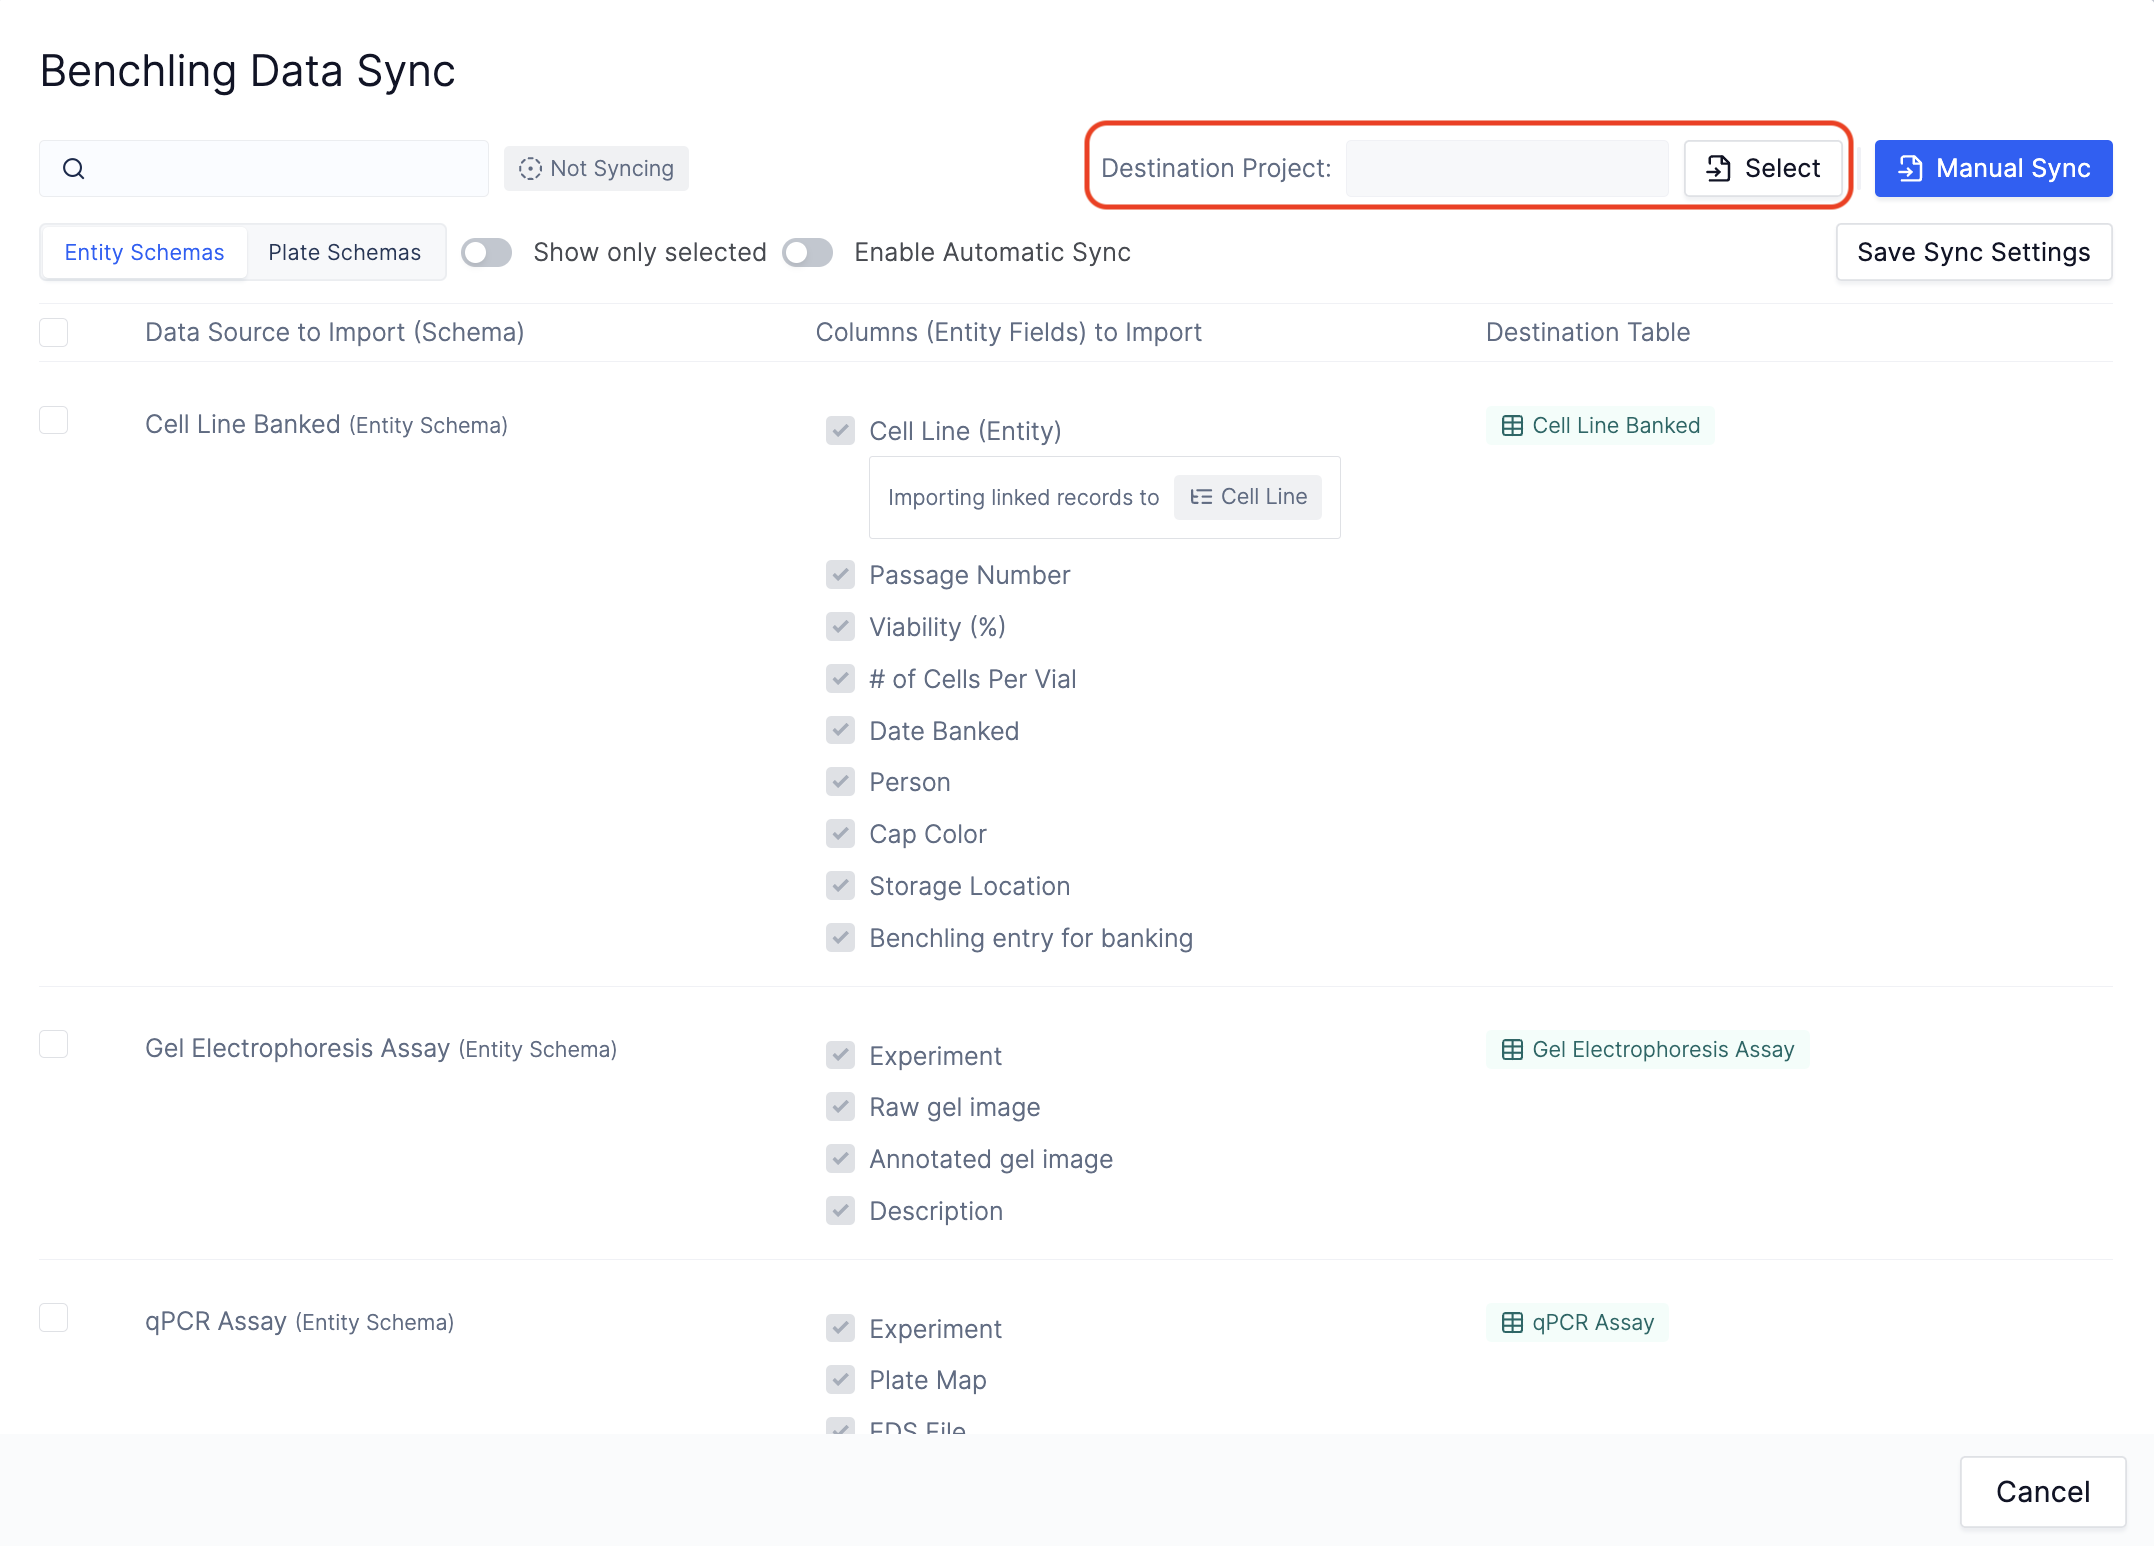Viewport: 2154px width, 1546px height.
Task: Toggle the Storage Location field checkbox
Action: coord(840,886)
